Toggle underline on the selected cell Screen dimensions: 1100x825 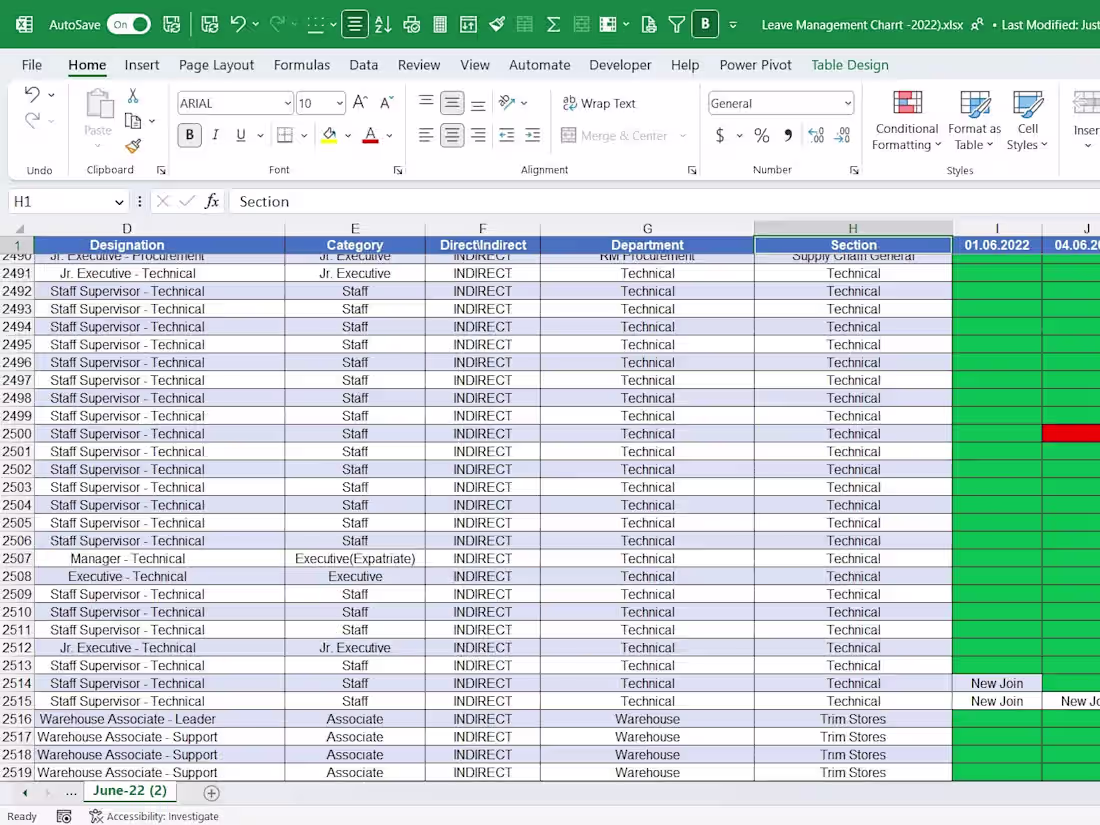(239, 135)
